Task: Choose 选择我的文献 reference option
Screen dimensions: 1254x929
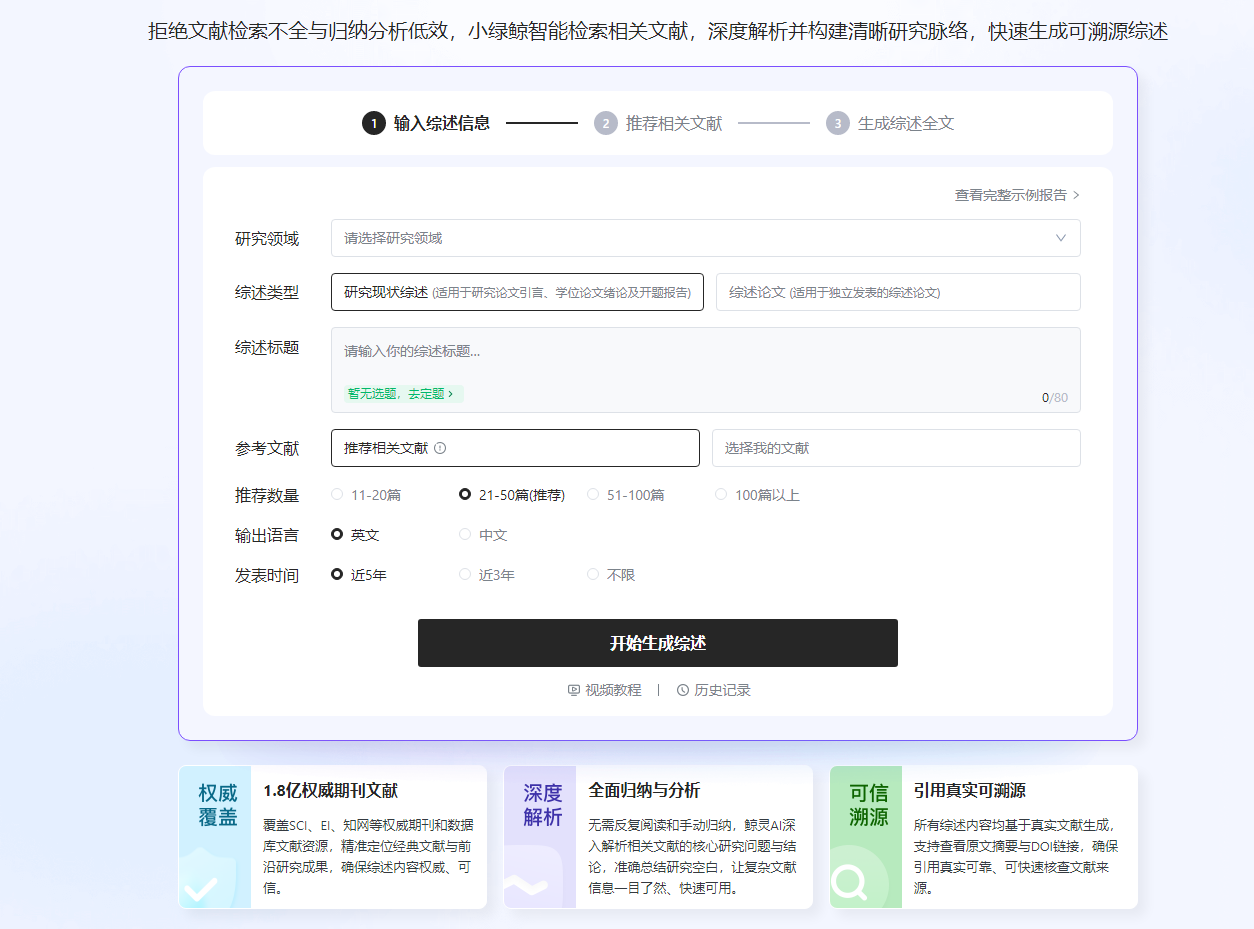Action: [x=896, y=448]
